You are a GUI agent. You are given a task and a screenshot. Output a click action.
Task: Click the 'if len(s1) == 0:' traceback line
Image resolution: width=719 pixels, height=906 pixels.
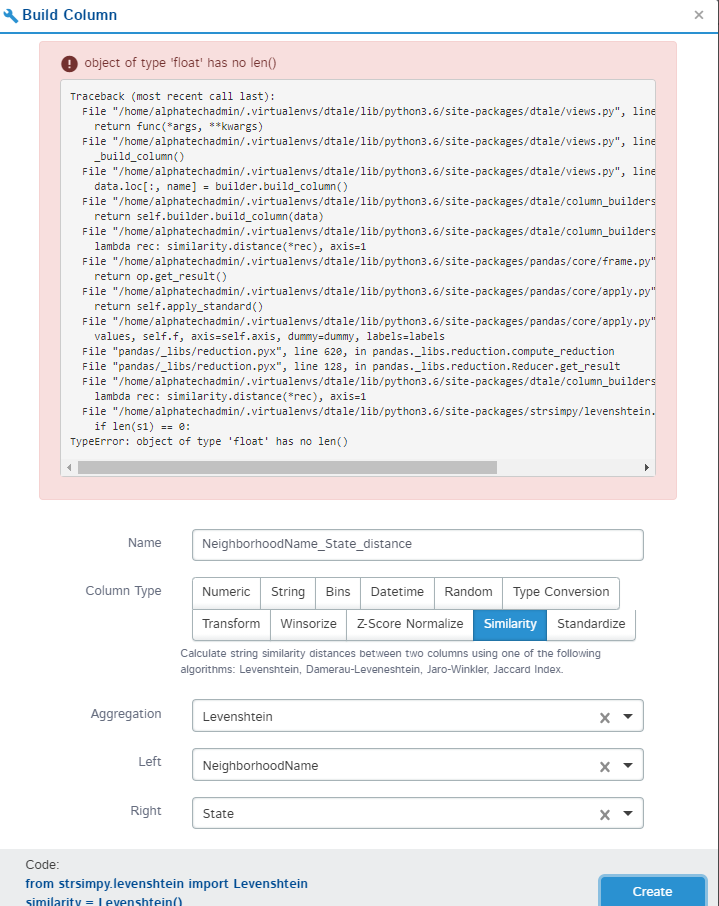(x=142, y=426)
